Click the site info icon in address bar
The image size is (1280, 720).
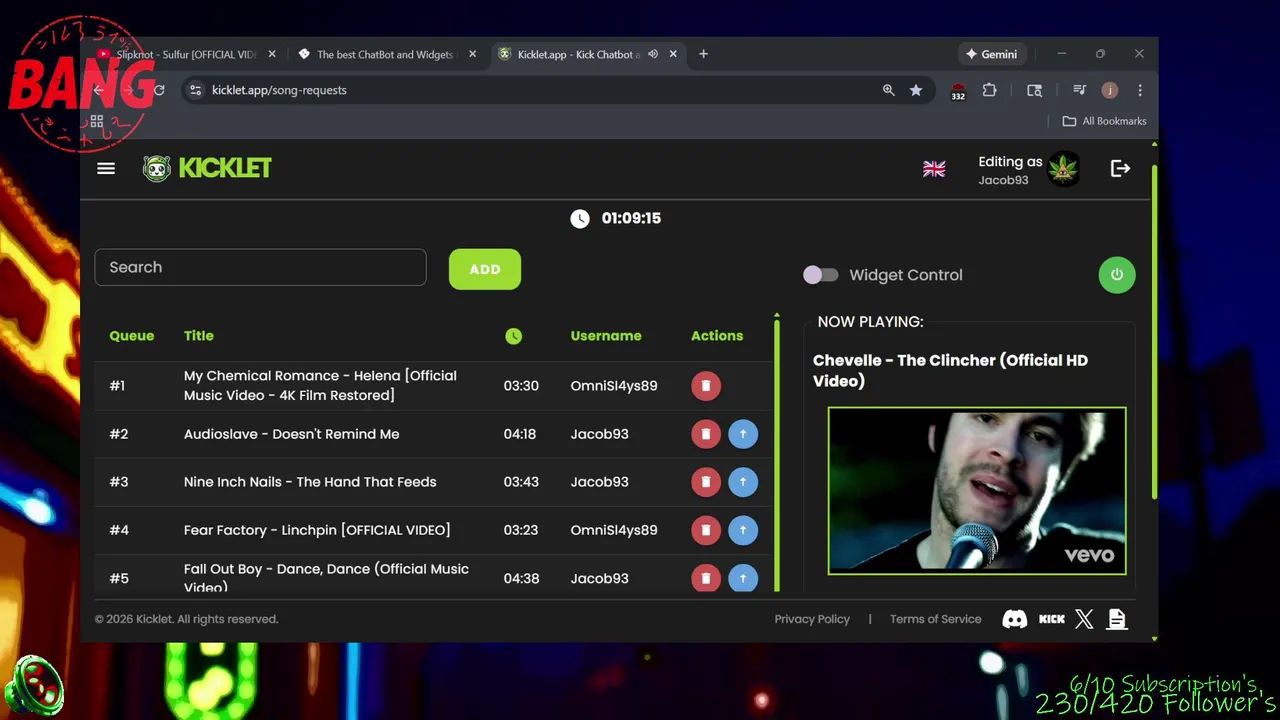point(196,90)
